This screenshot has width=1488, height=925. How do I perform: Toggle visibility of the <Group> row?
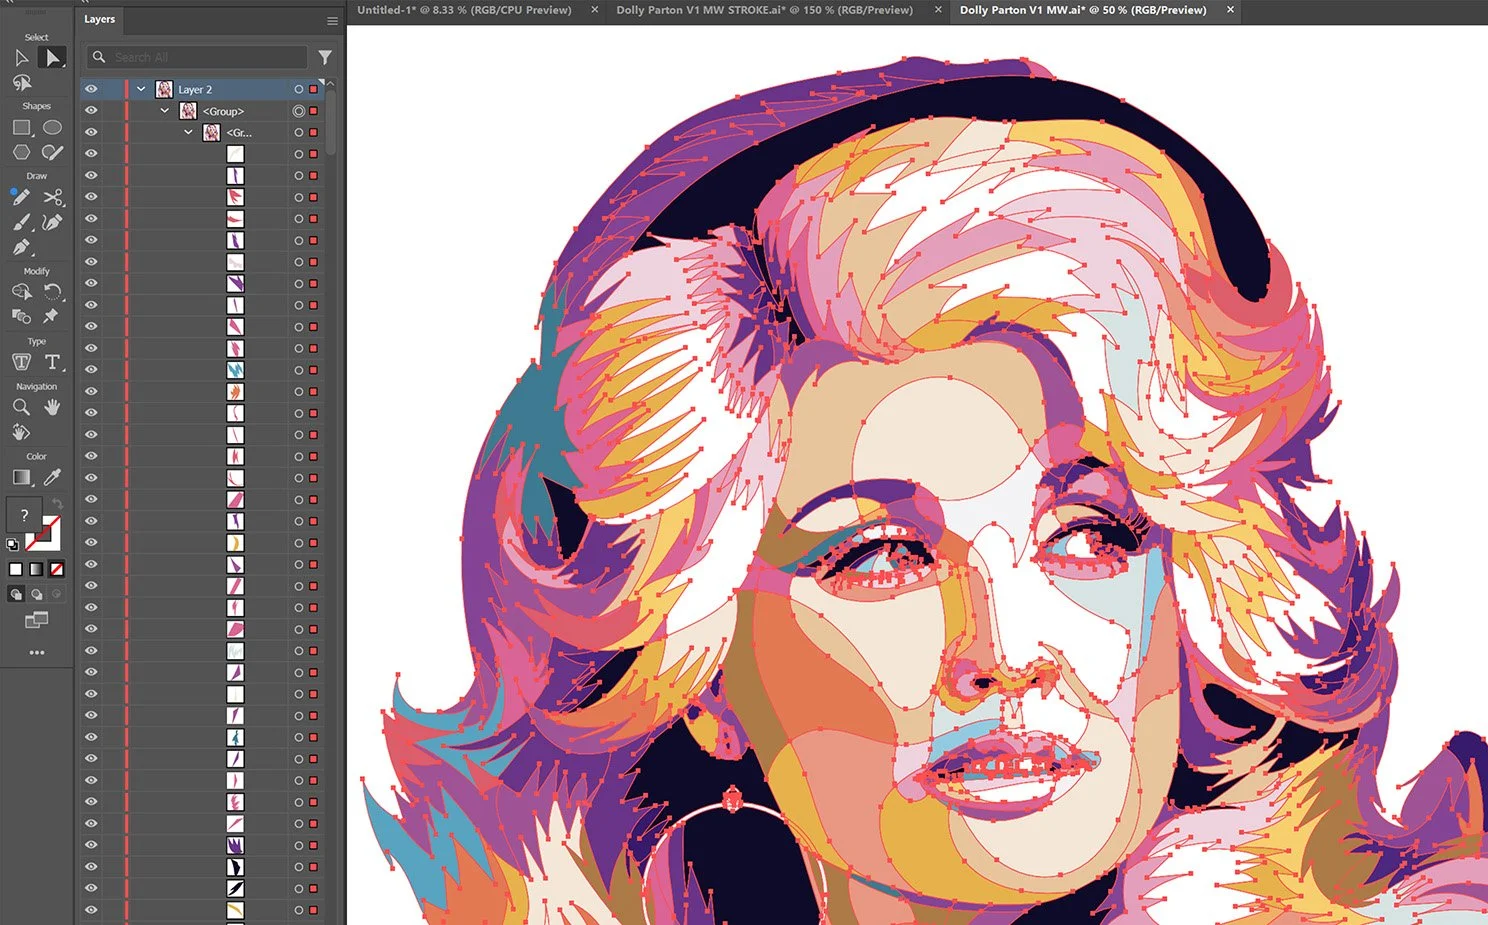point(91,111)
